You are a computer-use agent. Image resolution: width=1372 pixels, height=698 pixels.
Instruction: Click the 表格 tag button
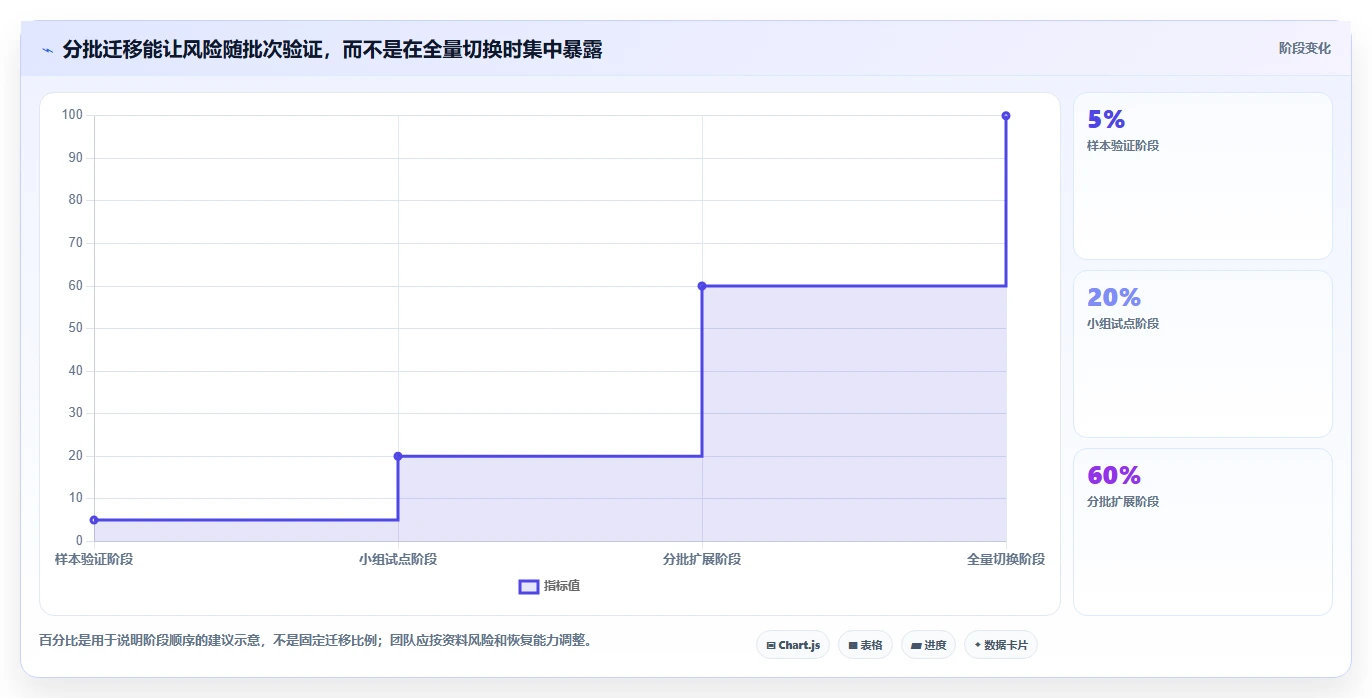(865, 645)
